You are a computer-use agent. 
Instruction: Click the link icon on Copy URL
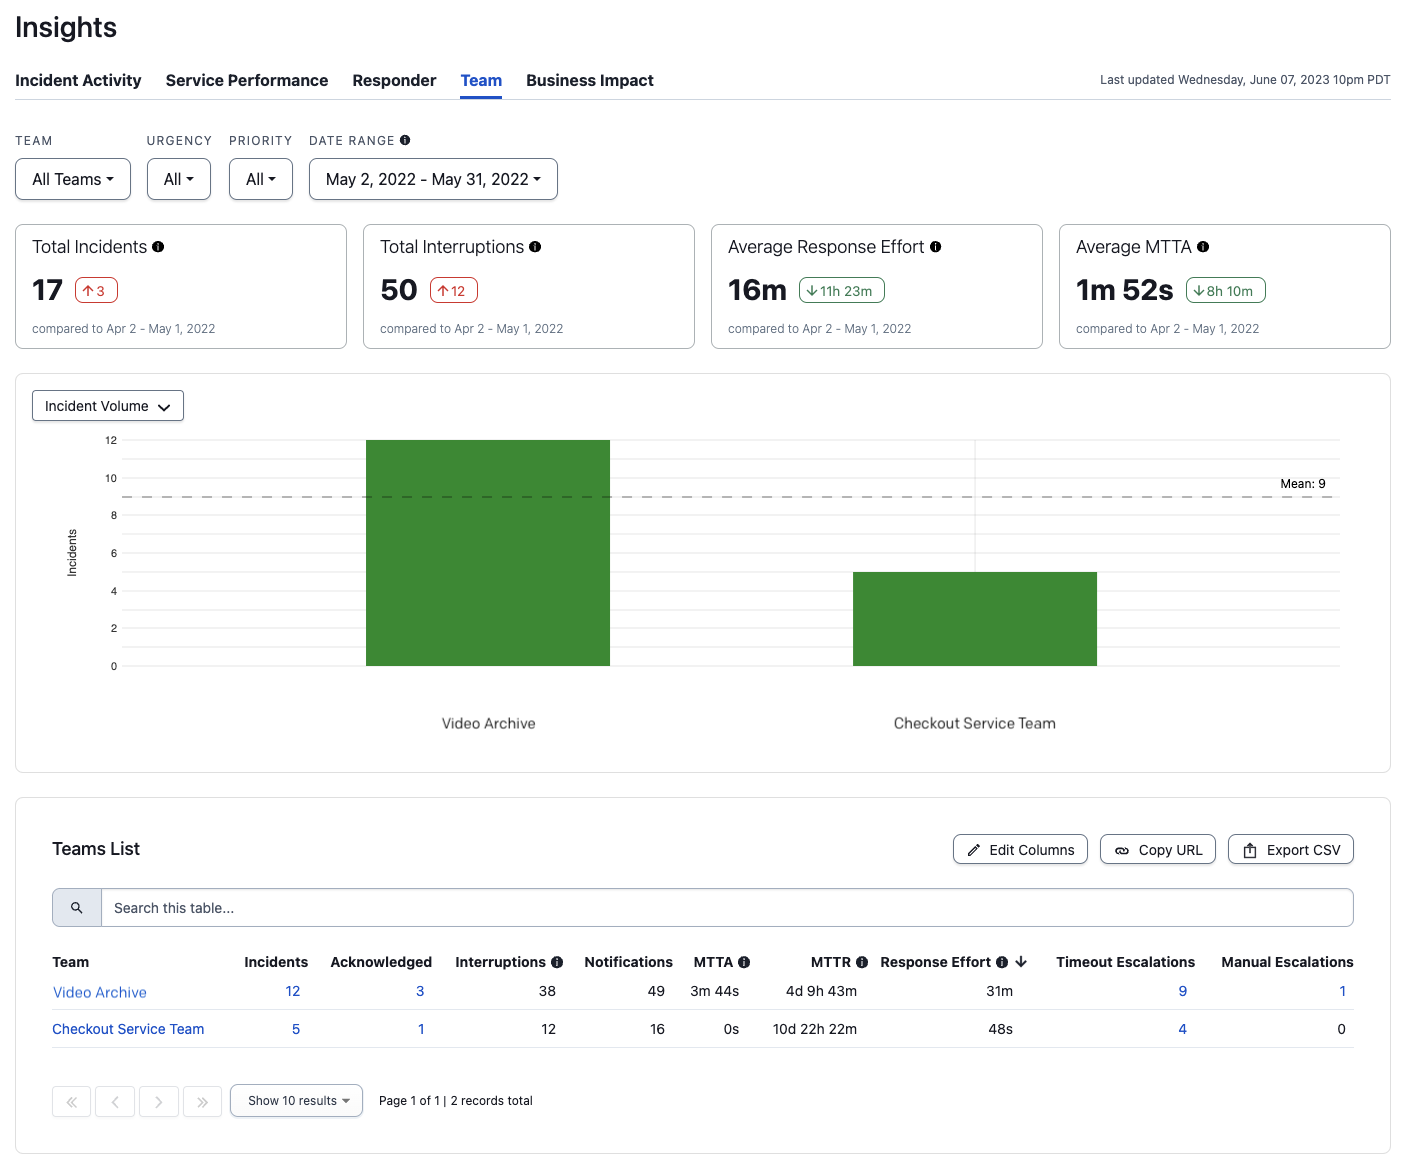tap(1122, 849)
